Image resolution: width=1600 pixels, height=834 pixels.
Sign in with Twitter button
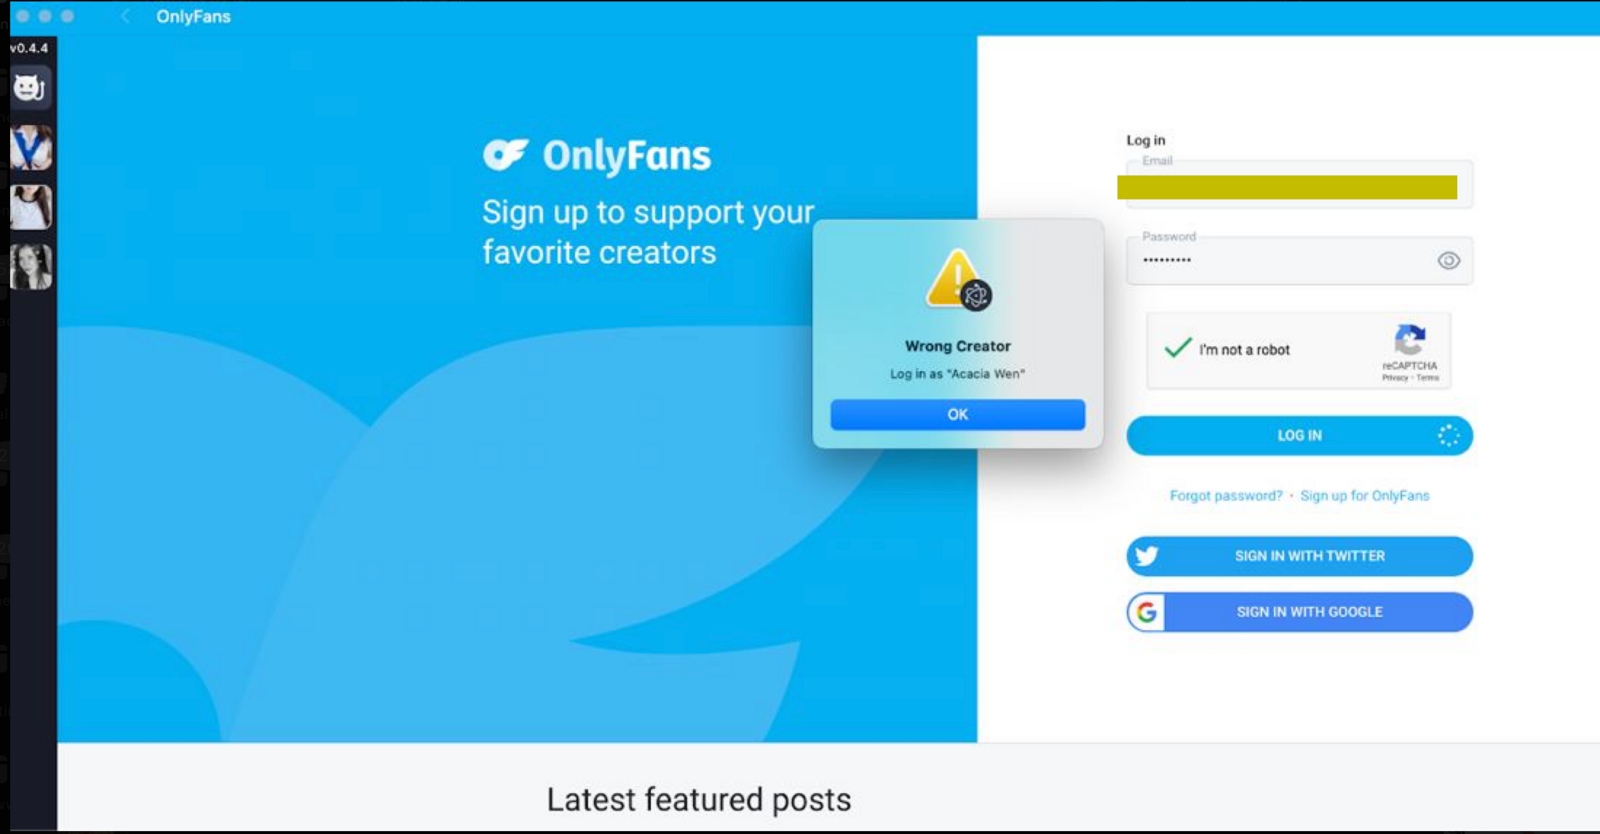1299,556
